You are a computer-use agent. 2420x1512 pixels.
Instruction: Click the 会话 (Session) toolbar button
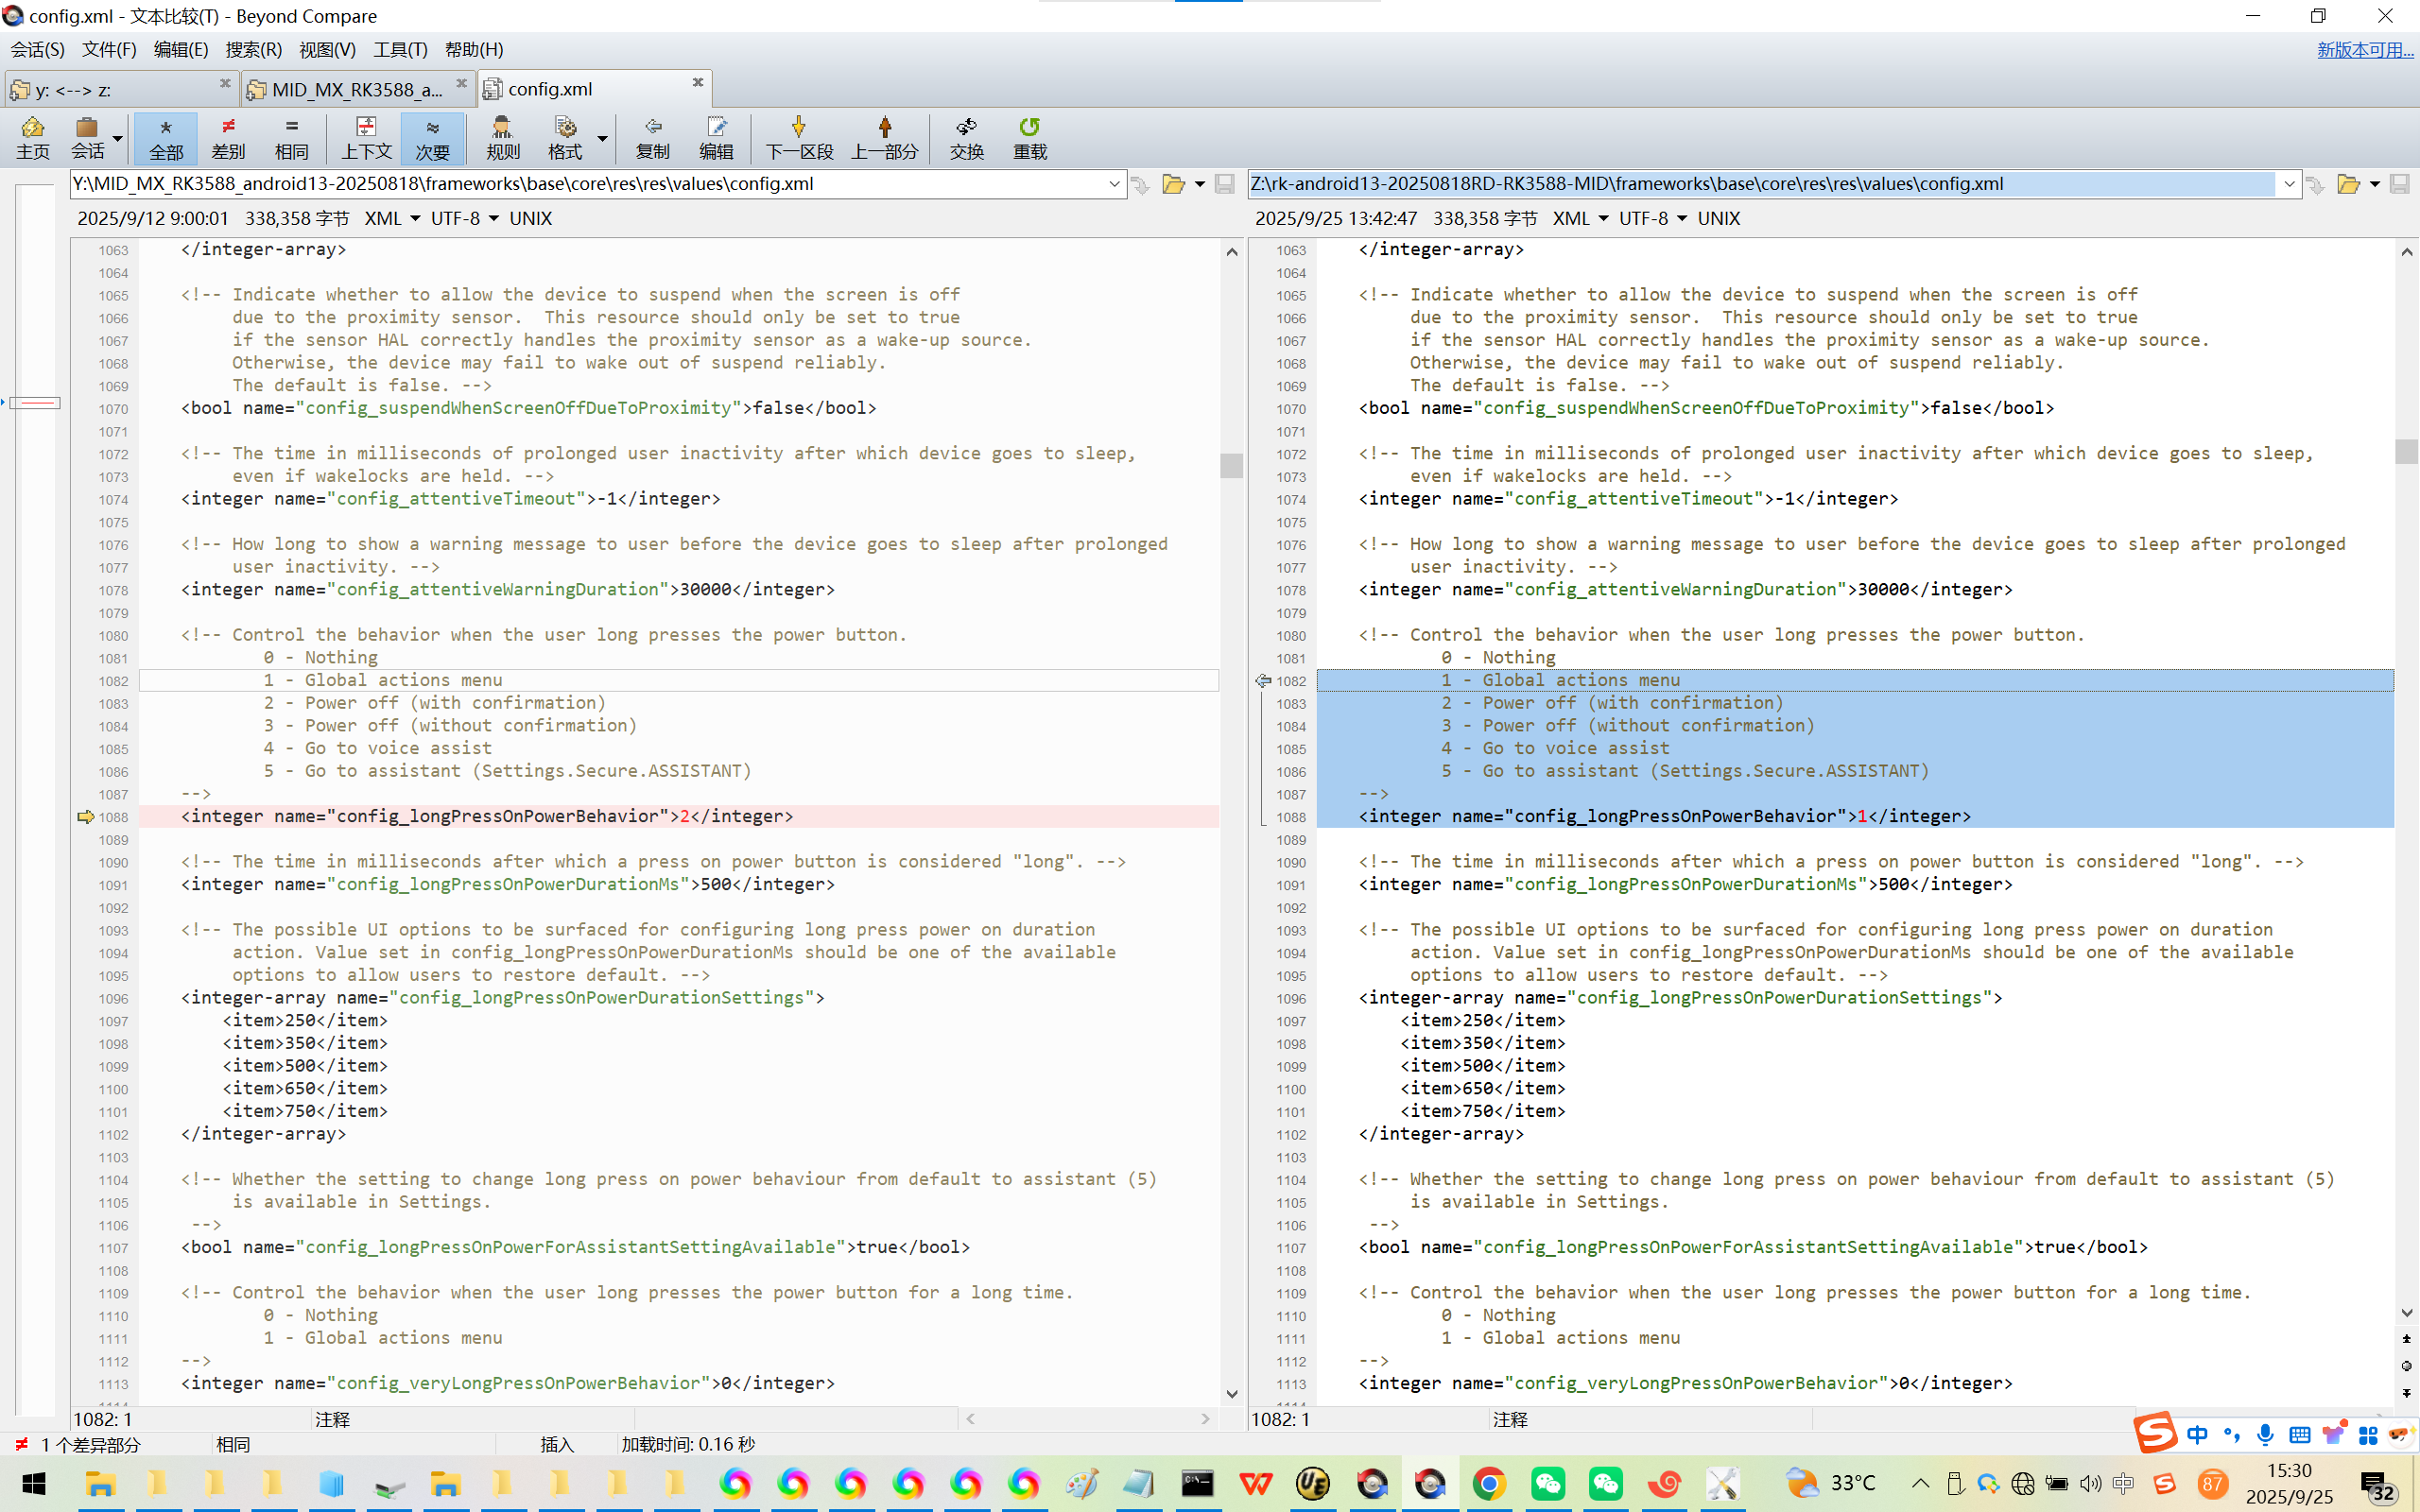pyautogui.click(x=87, y=137)
